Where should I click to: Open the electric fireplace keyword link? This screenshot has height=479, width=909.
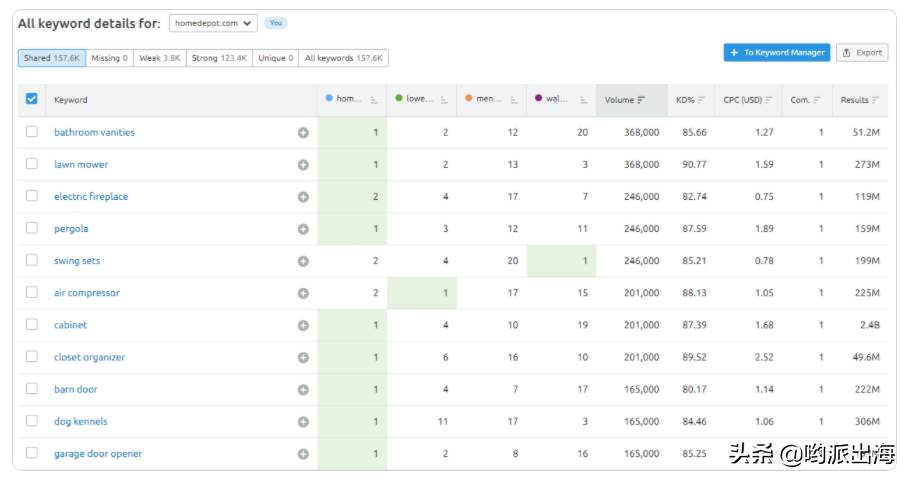[91, 197]
